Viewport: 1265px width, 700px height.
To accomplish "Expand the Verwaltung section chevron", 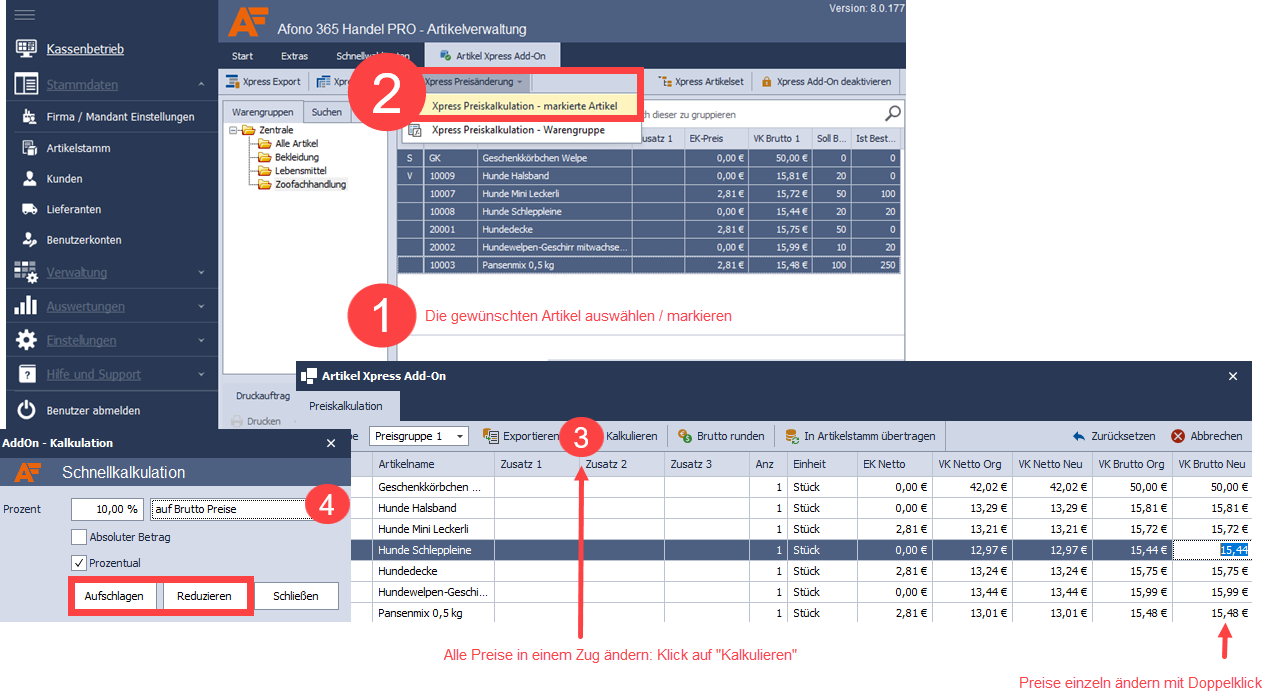I will tap(201, 272).
